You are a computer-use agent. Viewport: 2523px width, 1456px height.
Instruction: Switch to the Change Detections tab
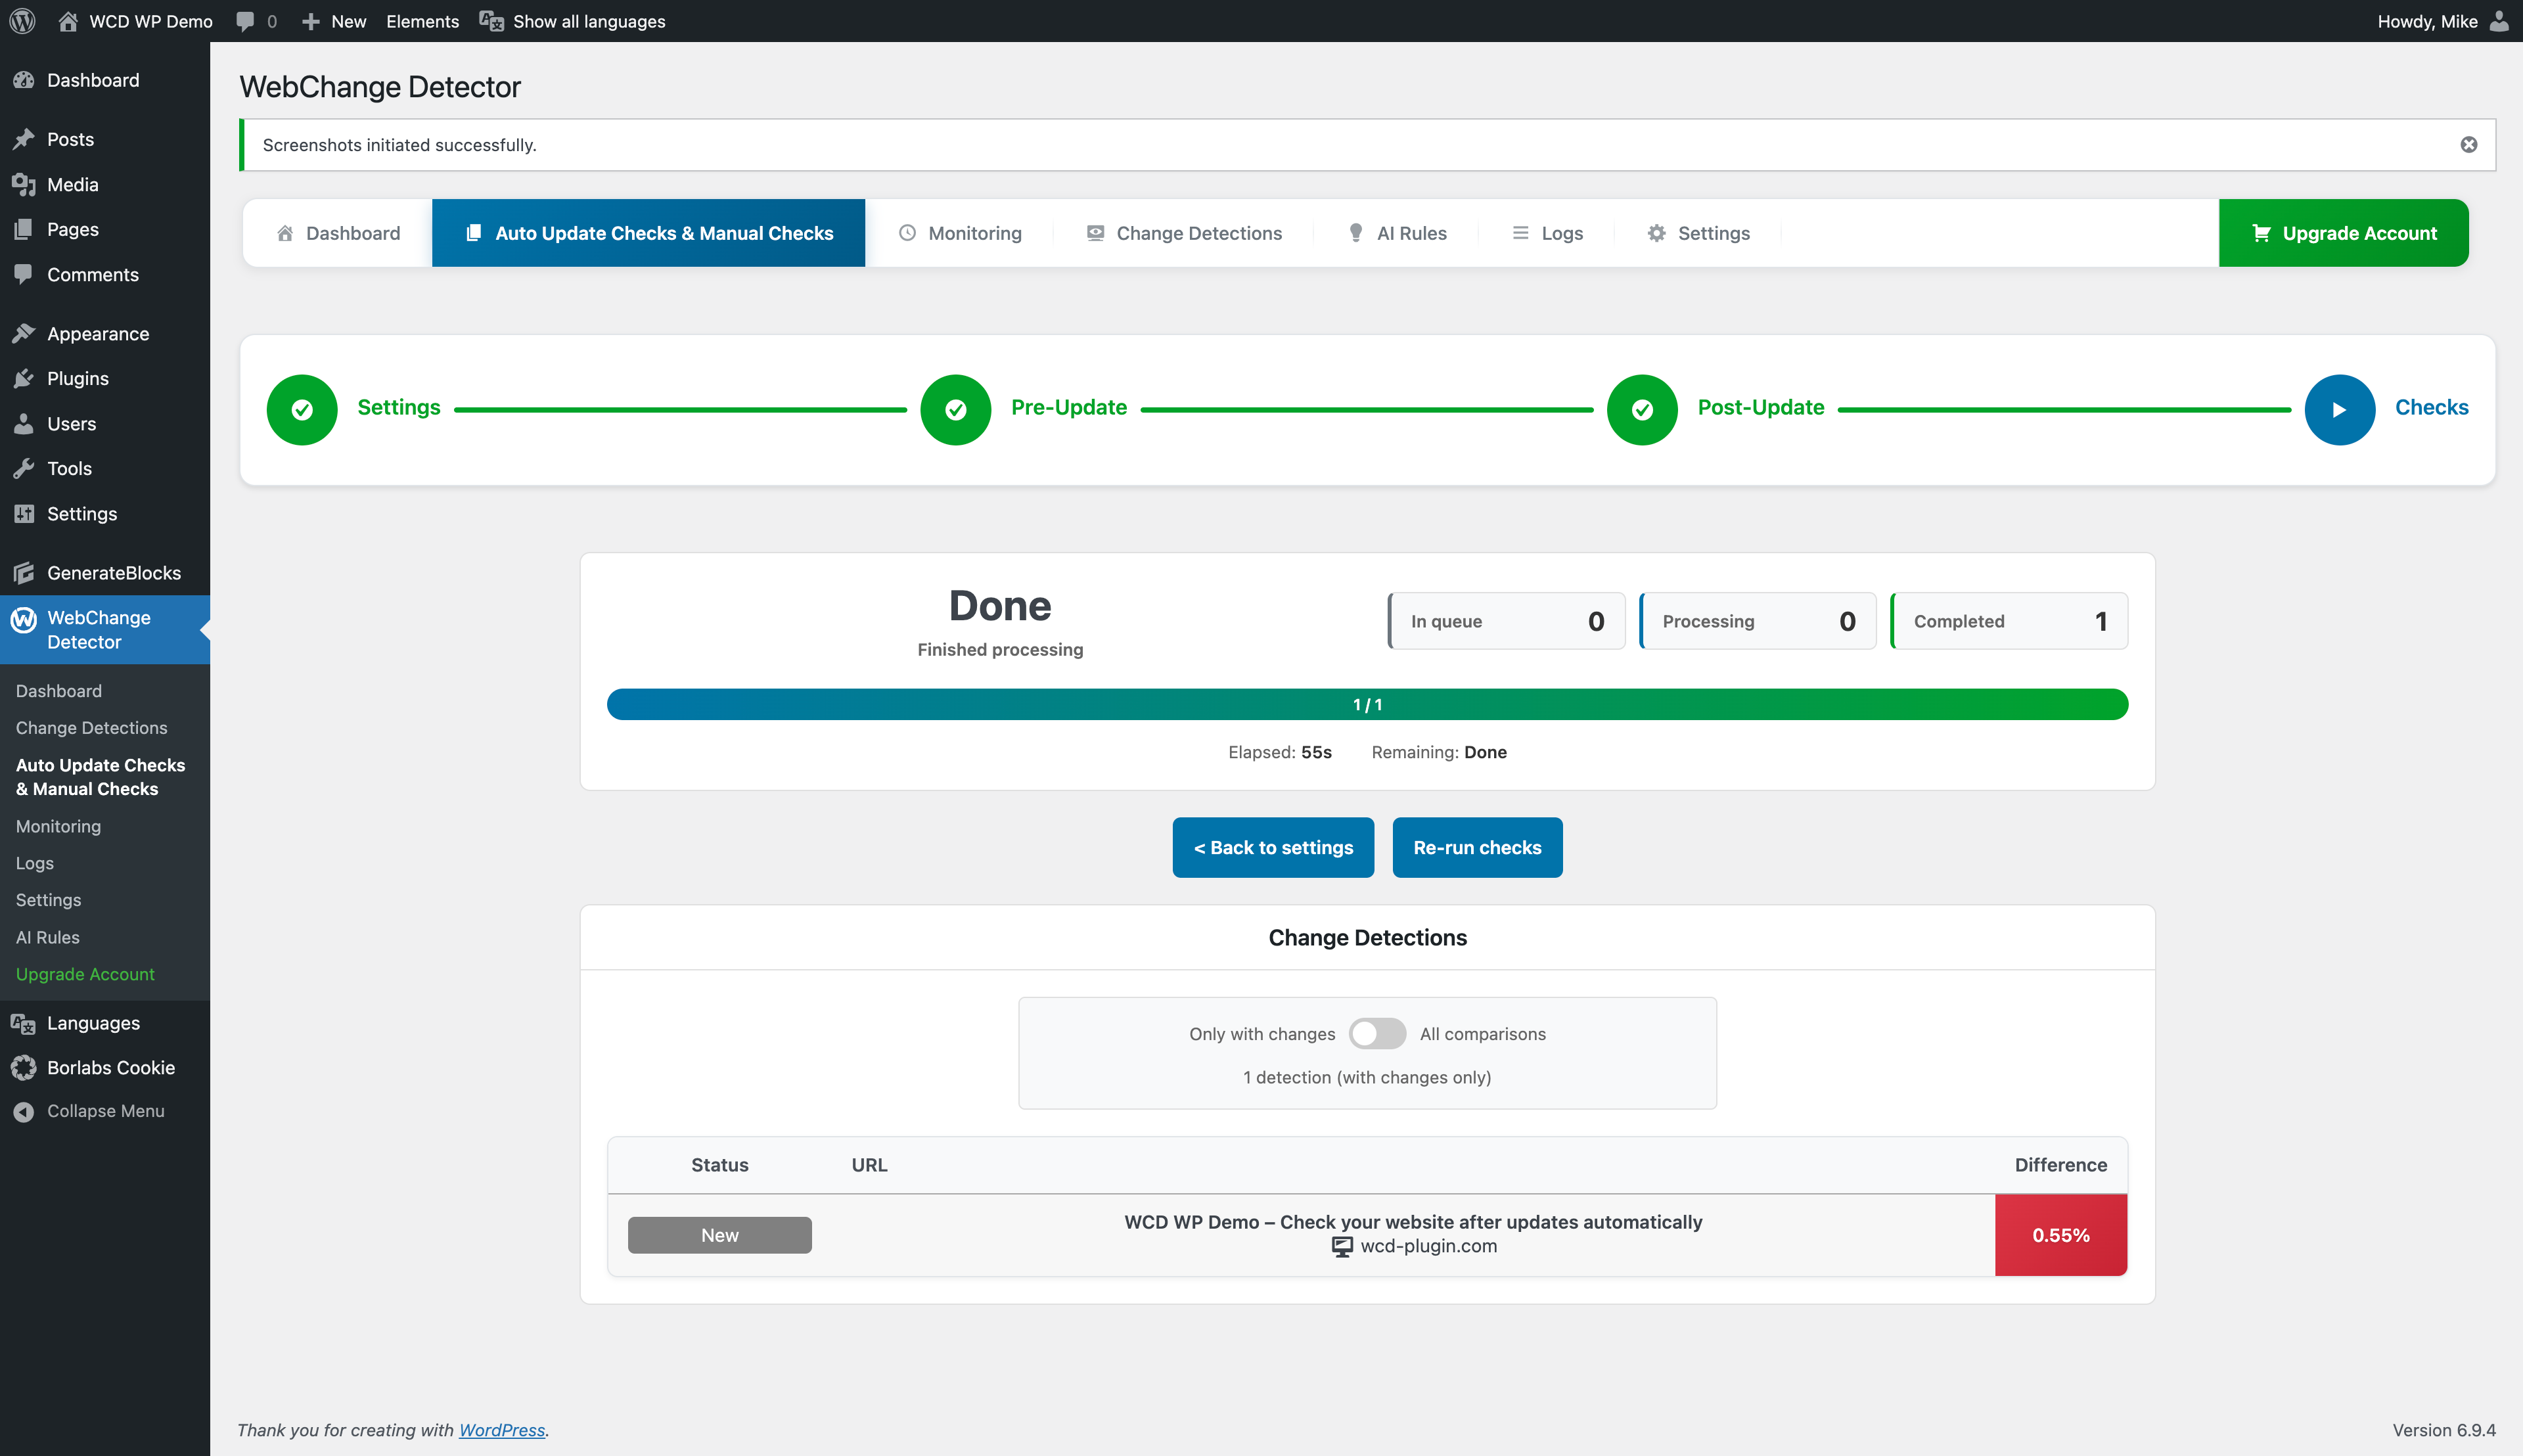1184,233
